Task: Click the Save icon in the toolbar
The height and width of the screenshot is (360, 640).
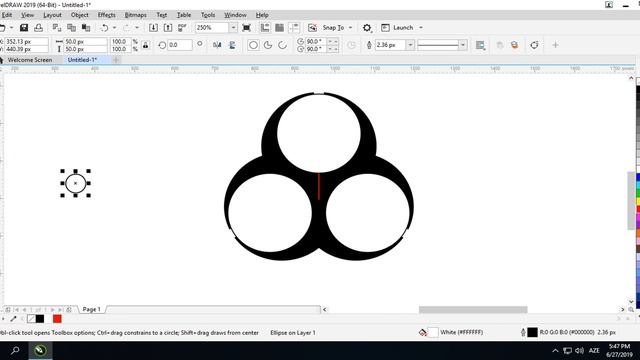Action: [x=24, y=28]
